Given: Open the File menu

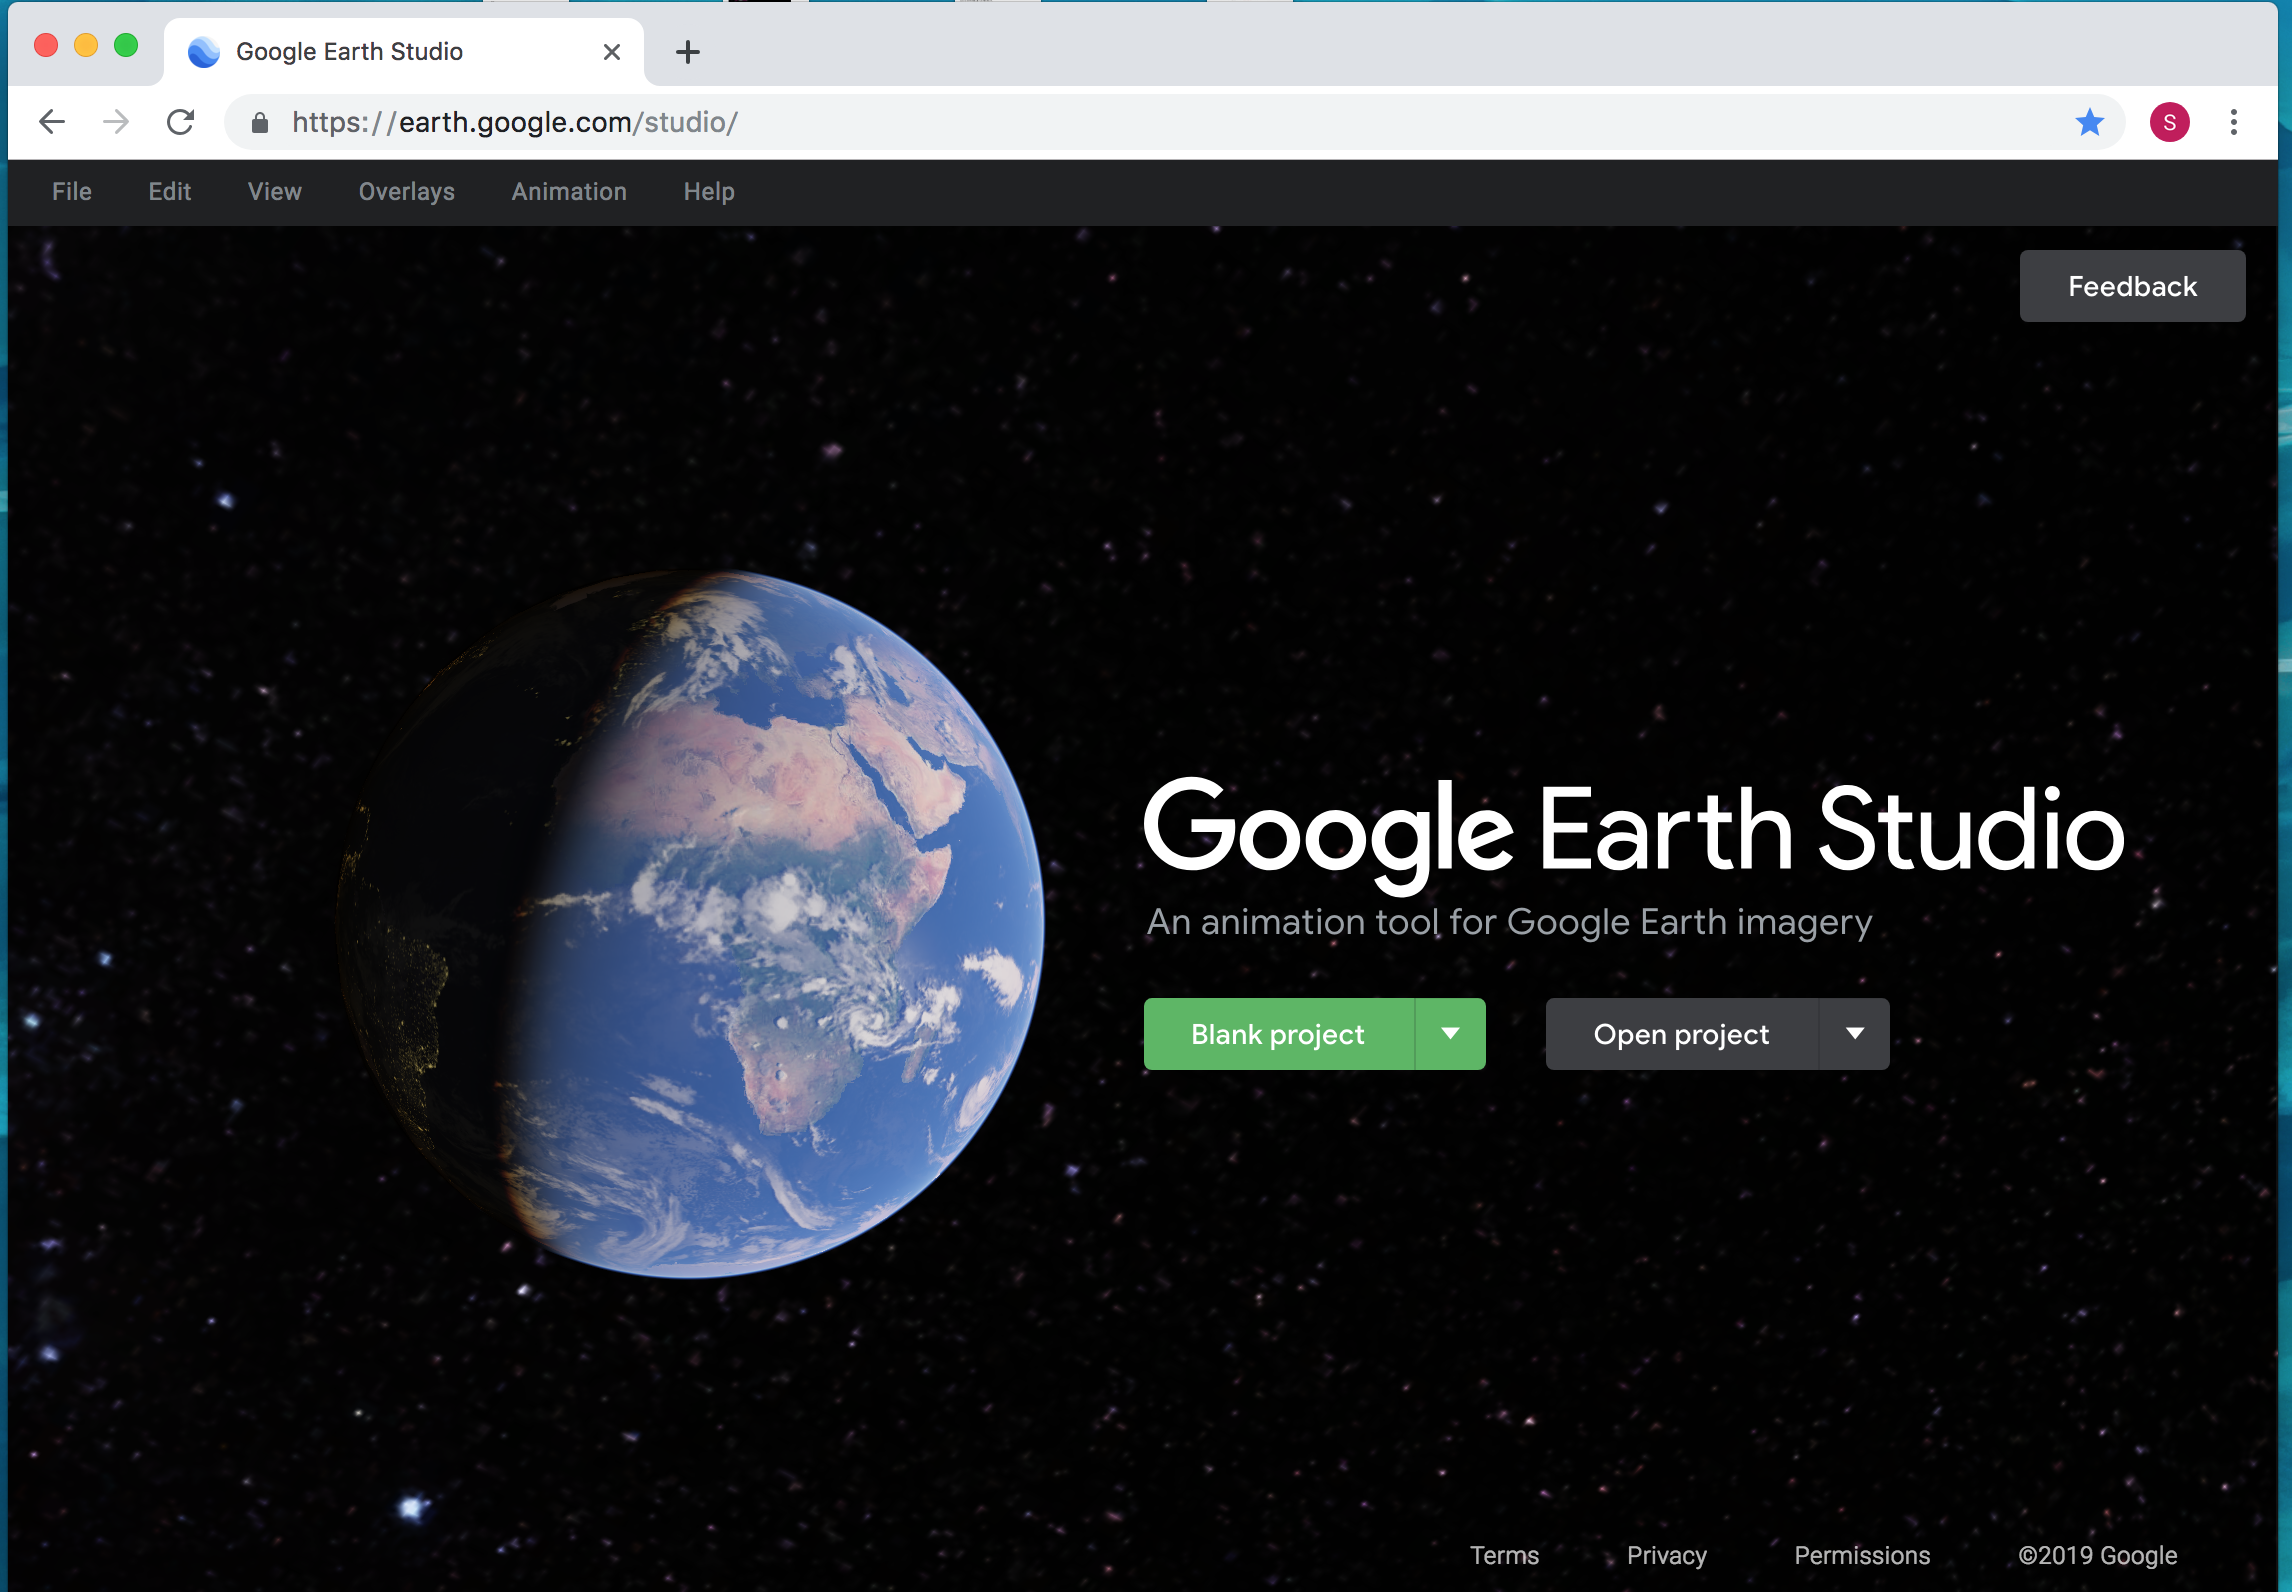Looking at the screenshot, I should coord(72,192).
